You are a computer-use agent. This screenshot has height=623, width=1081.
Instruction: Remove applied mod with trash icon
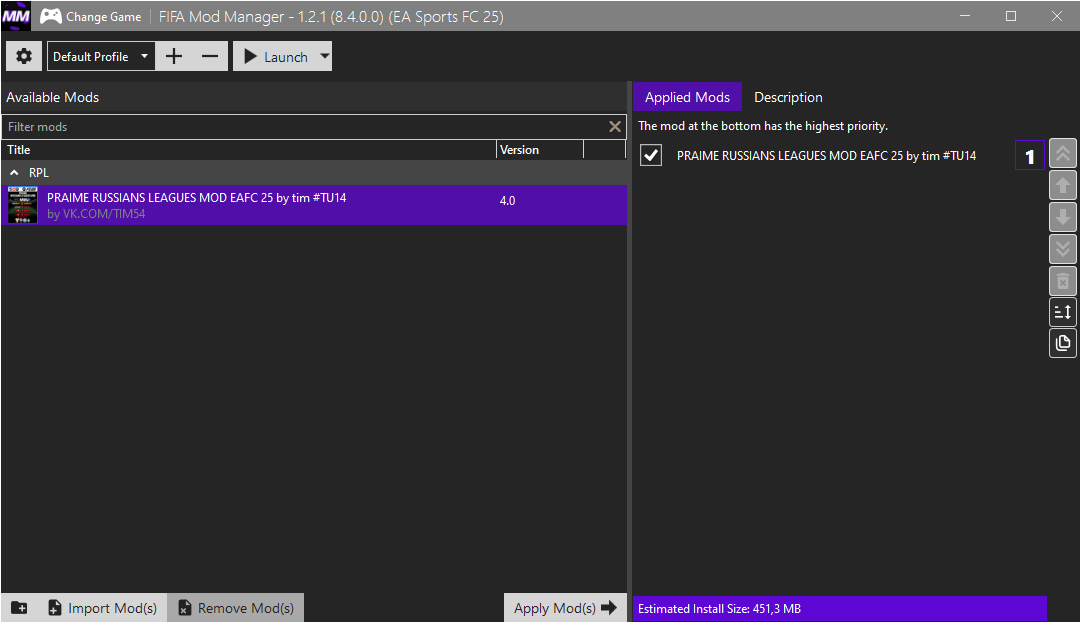tap(1062, 280)
